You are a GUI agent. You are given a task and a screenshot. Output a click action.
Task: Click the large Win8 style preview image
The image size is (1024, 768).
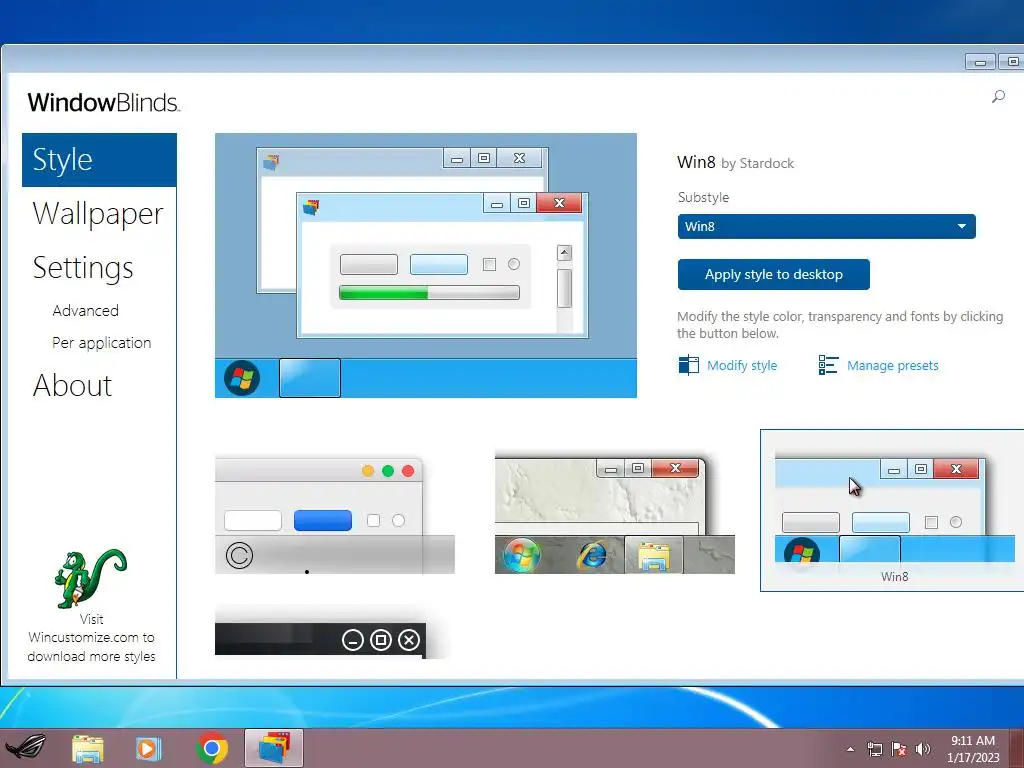tap(426, 265)
